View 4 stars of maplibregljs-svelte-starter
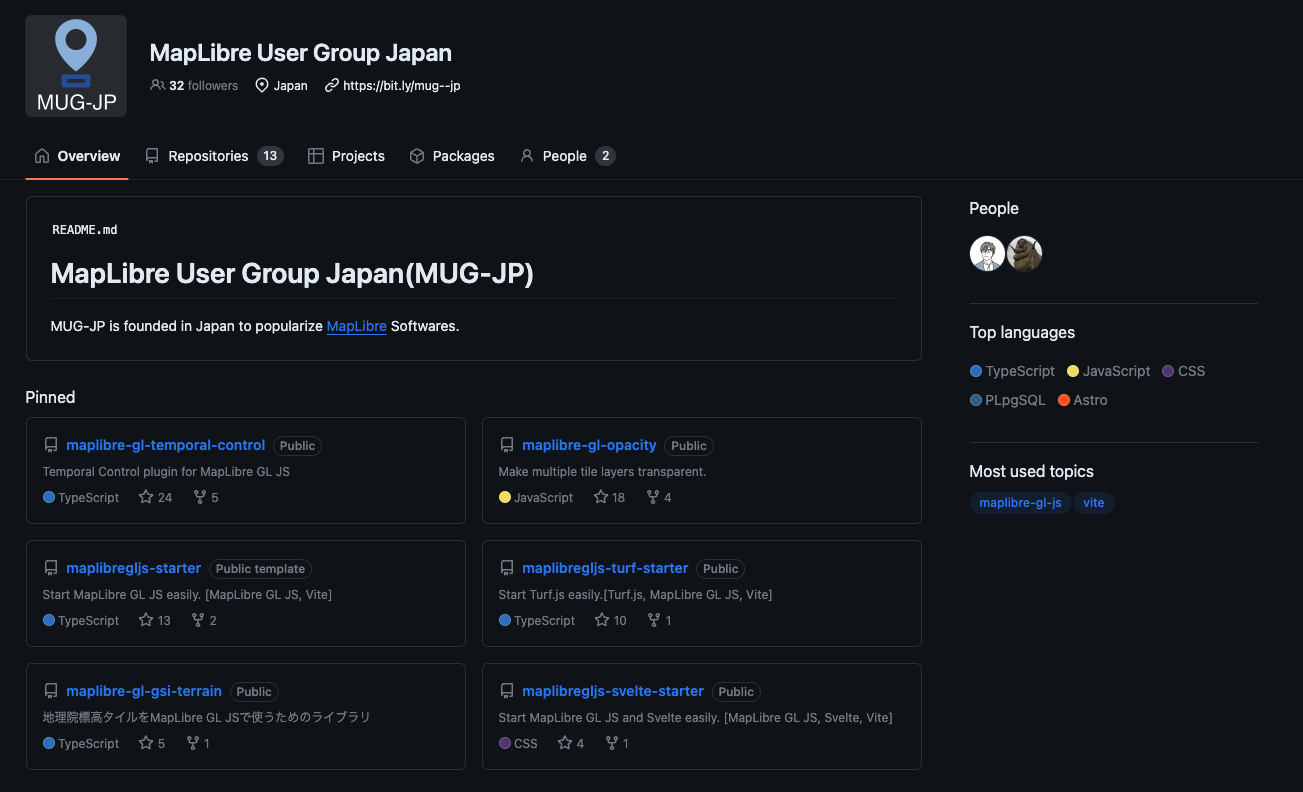 tap(571, 743)
